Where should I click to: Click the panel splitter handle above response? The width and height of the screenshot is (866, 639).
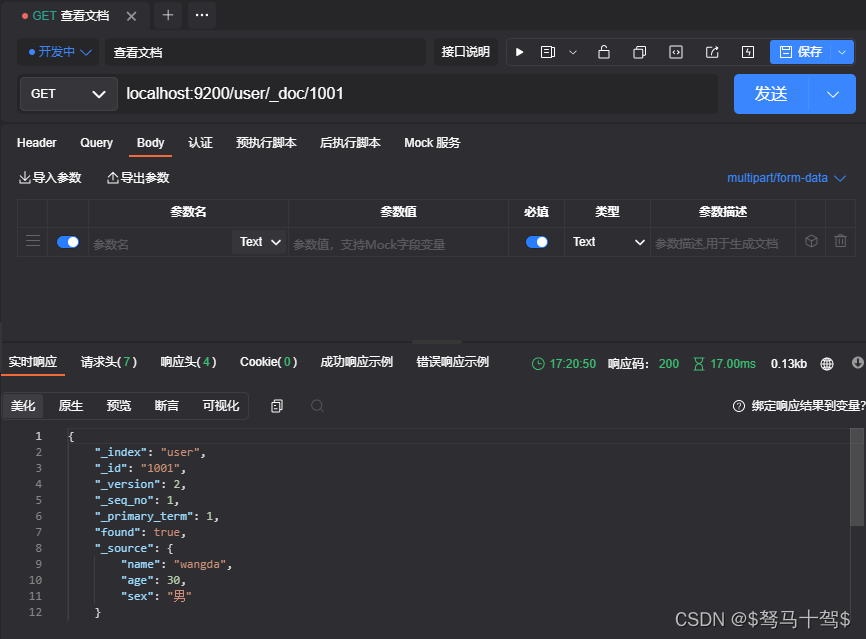tap(437, 342)
